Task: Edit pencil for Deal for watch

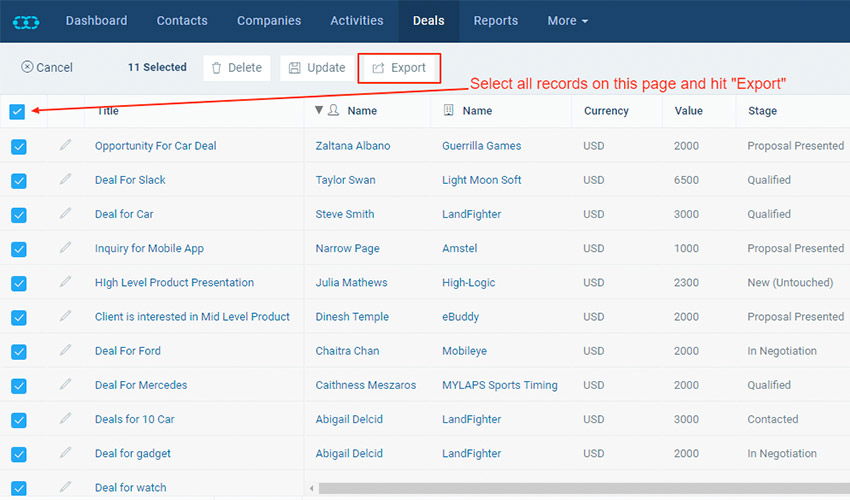Action: click(x=65, y=487)
